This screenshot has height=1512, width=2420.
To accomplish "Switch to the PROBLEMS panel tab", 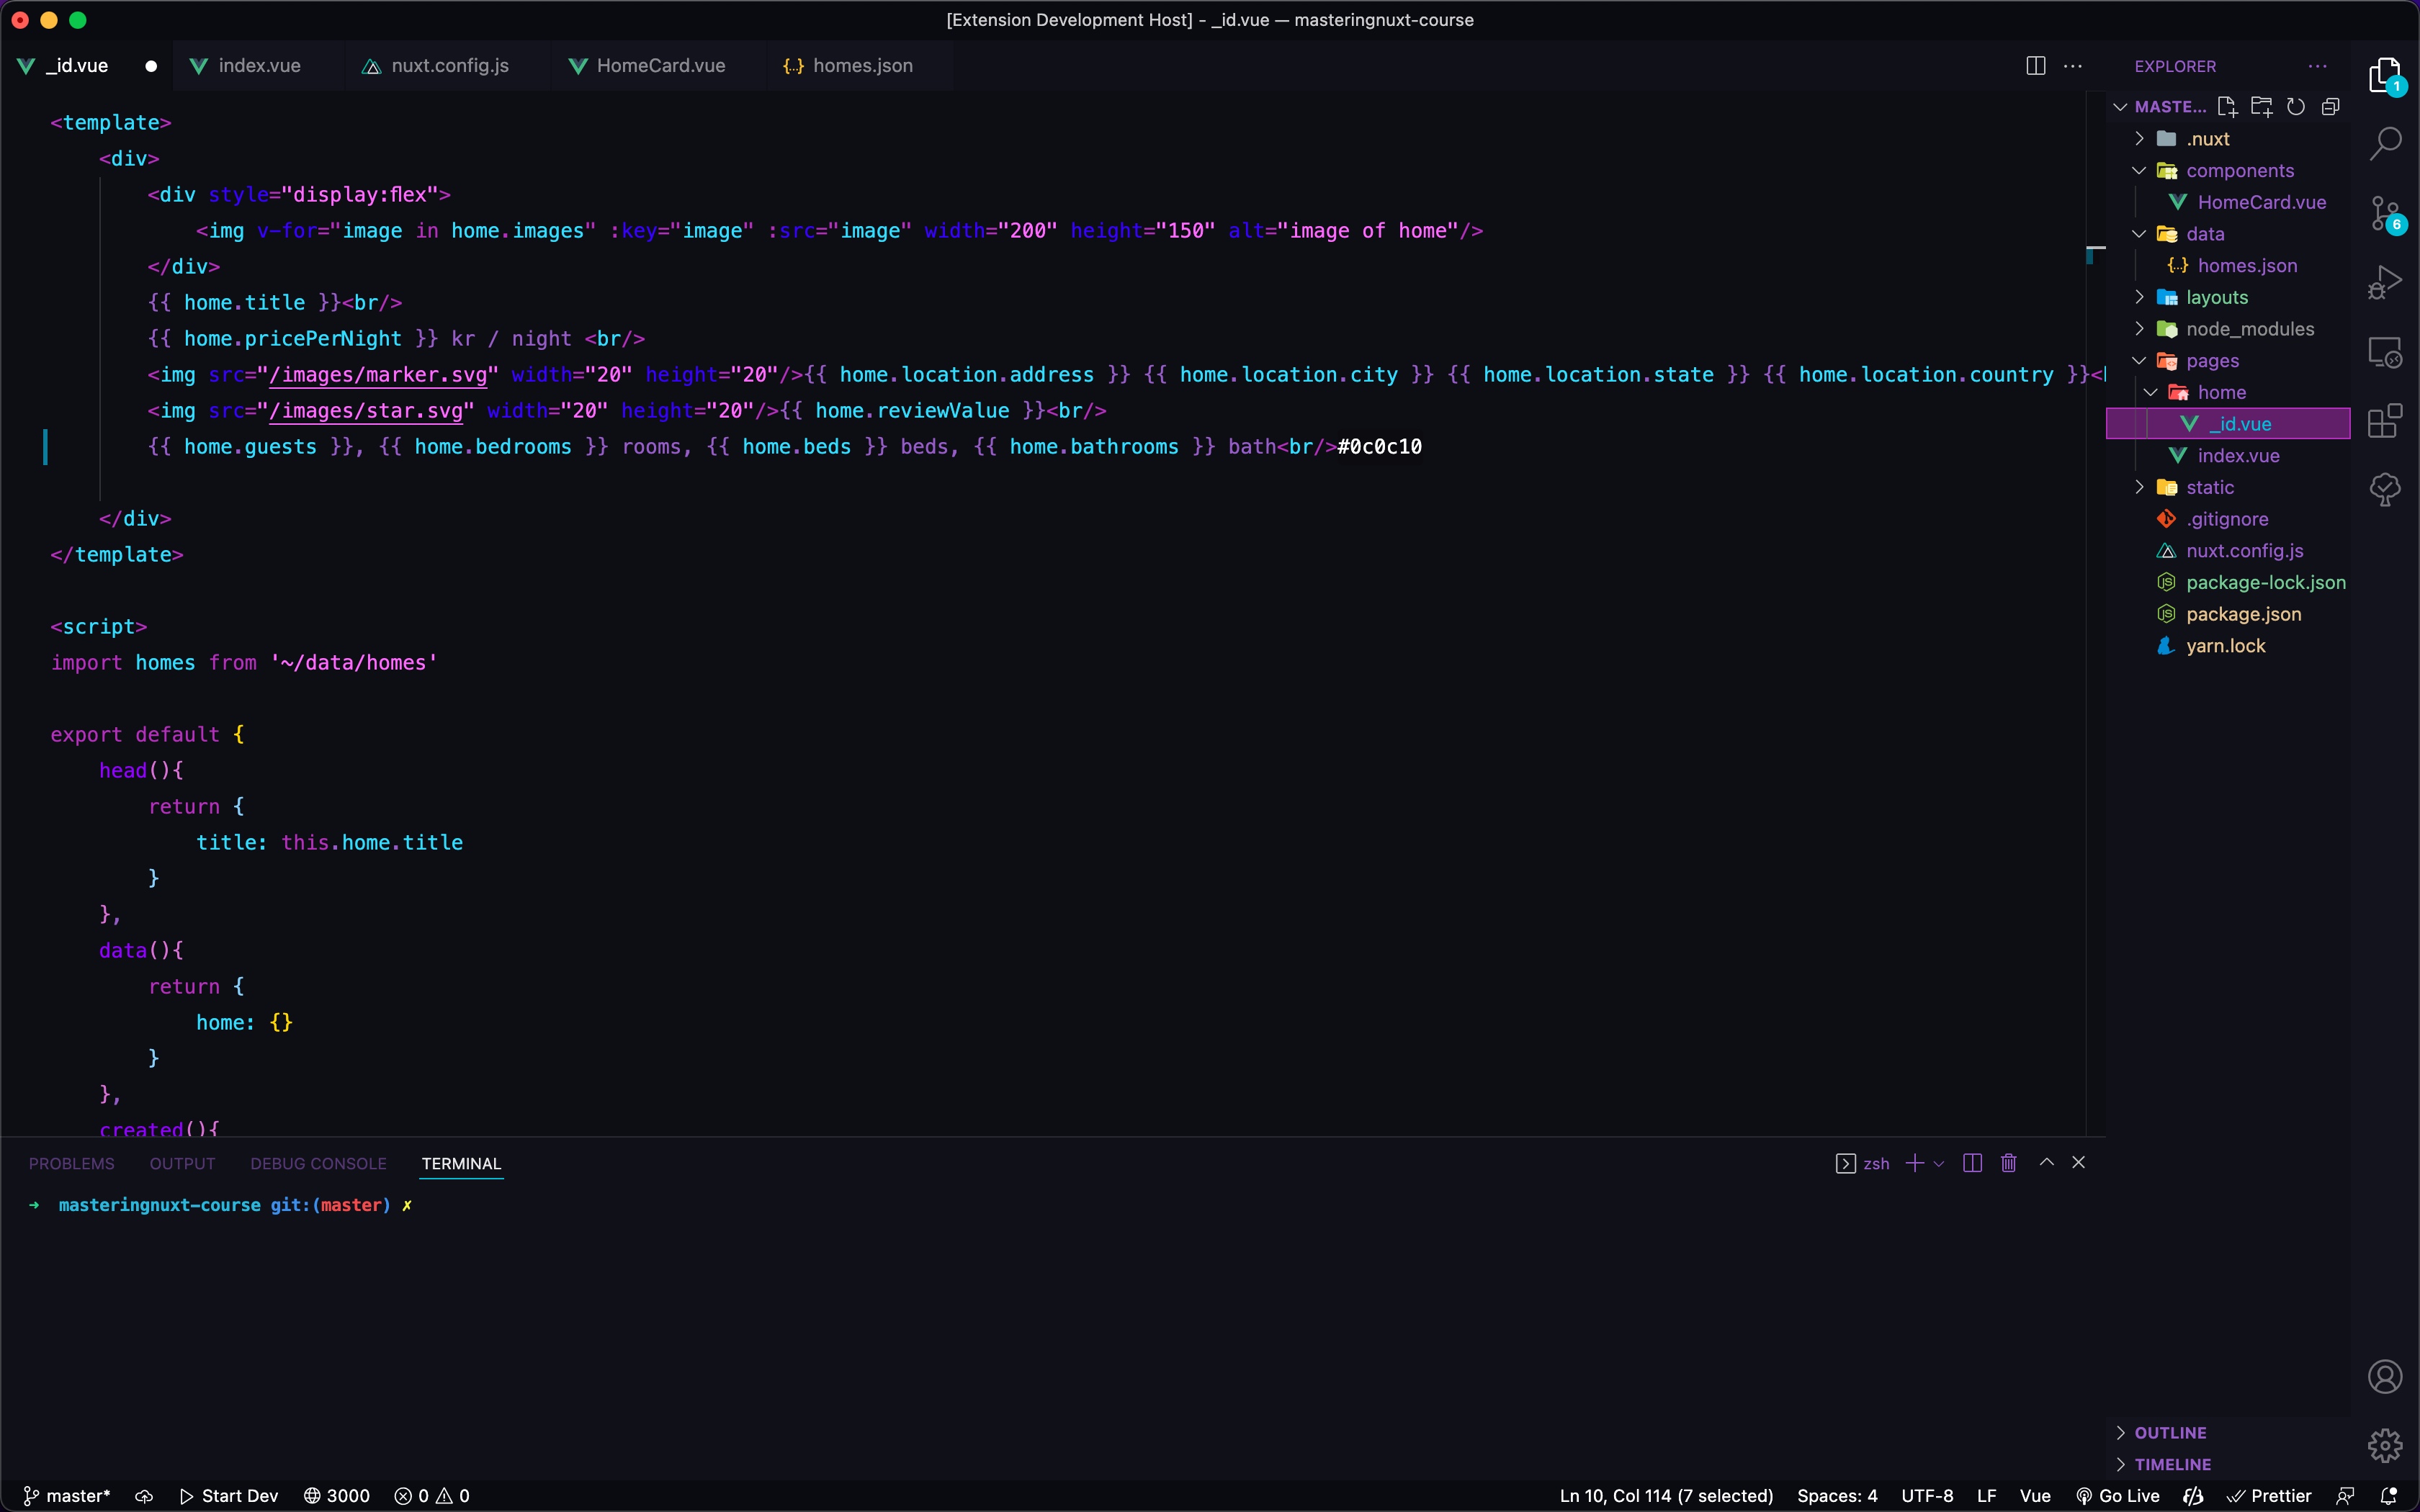I will tap(72, 1164).
